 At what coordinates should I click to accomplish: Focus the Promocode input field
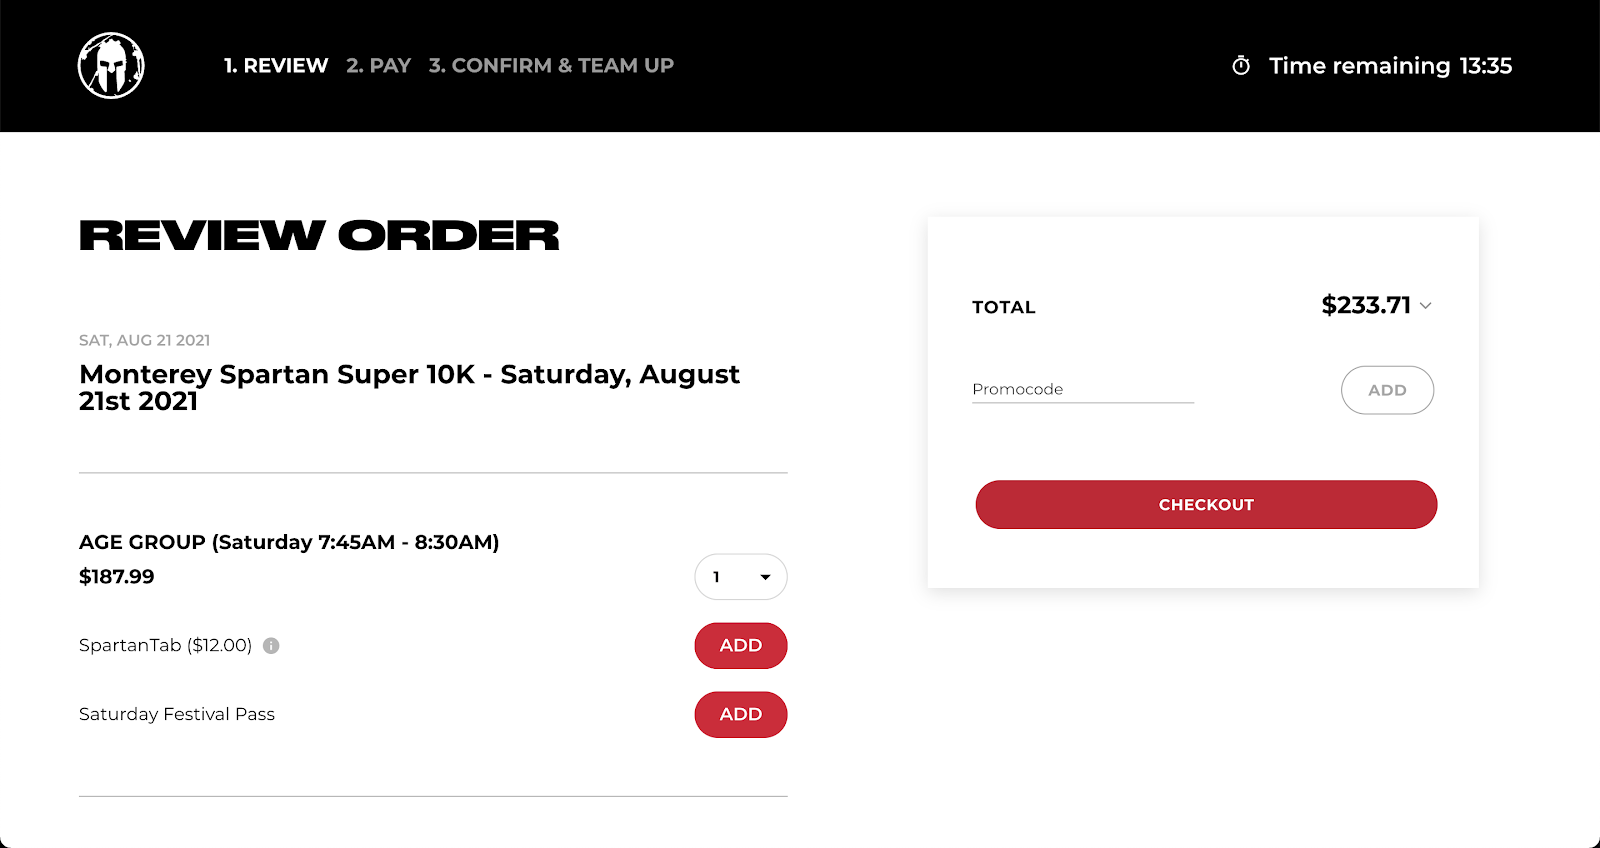[x=1082, y=389]
